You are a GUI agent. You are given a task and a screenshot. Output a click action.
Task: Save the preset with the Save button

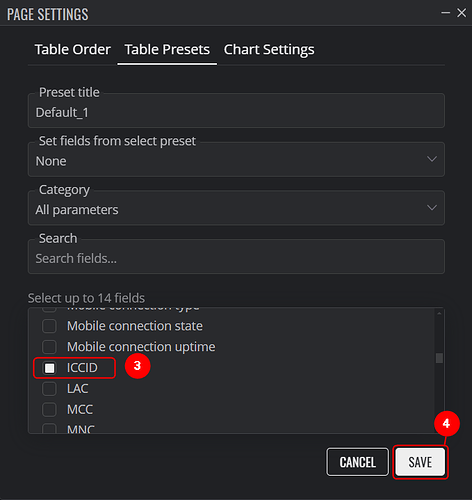click(x=420, y=462)
